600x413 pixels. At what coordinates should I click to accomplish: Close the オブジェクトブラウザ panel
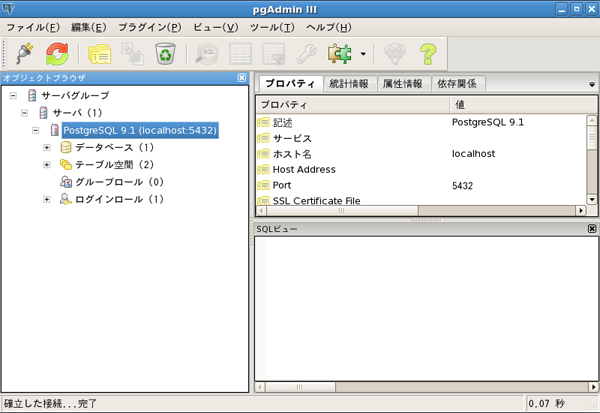[241, 78]
